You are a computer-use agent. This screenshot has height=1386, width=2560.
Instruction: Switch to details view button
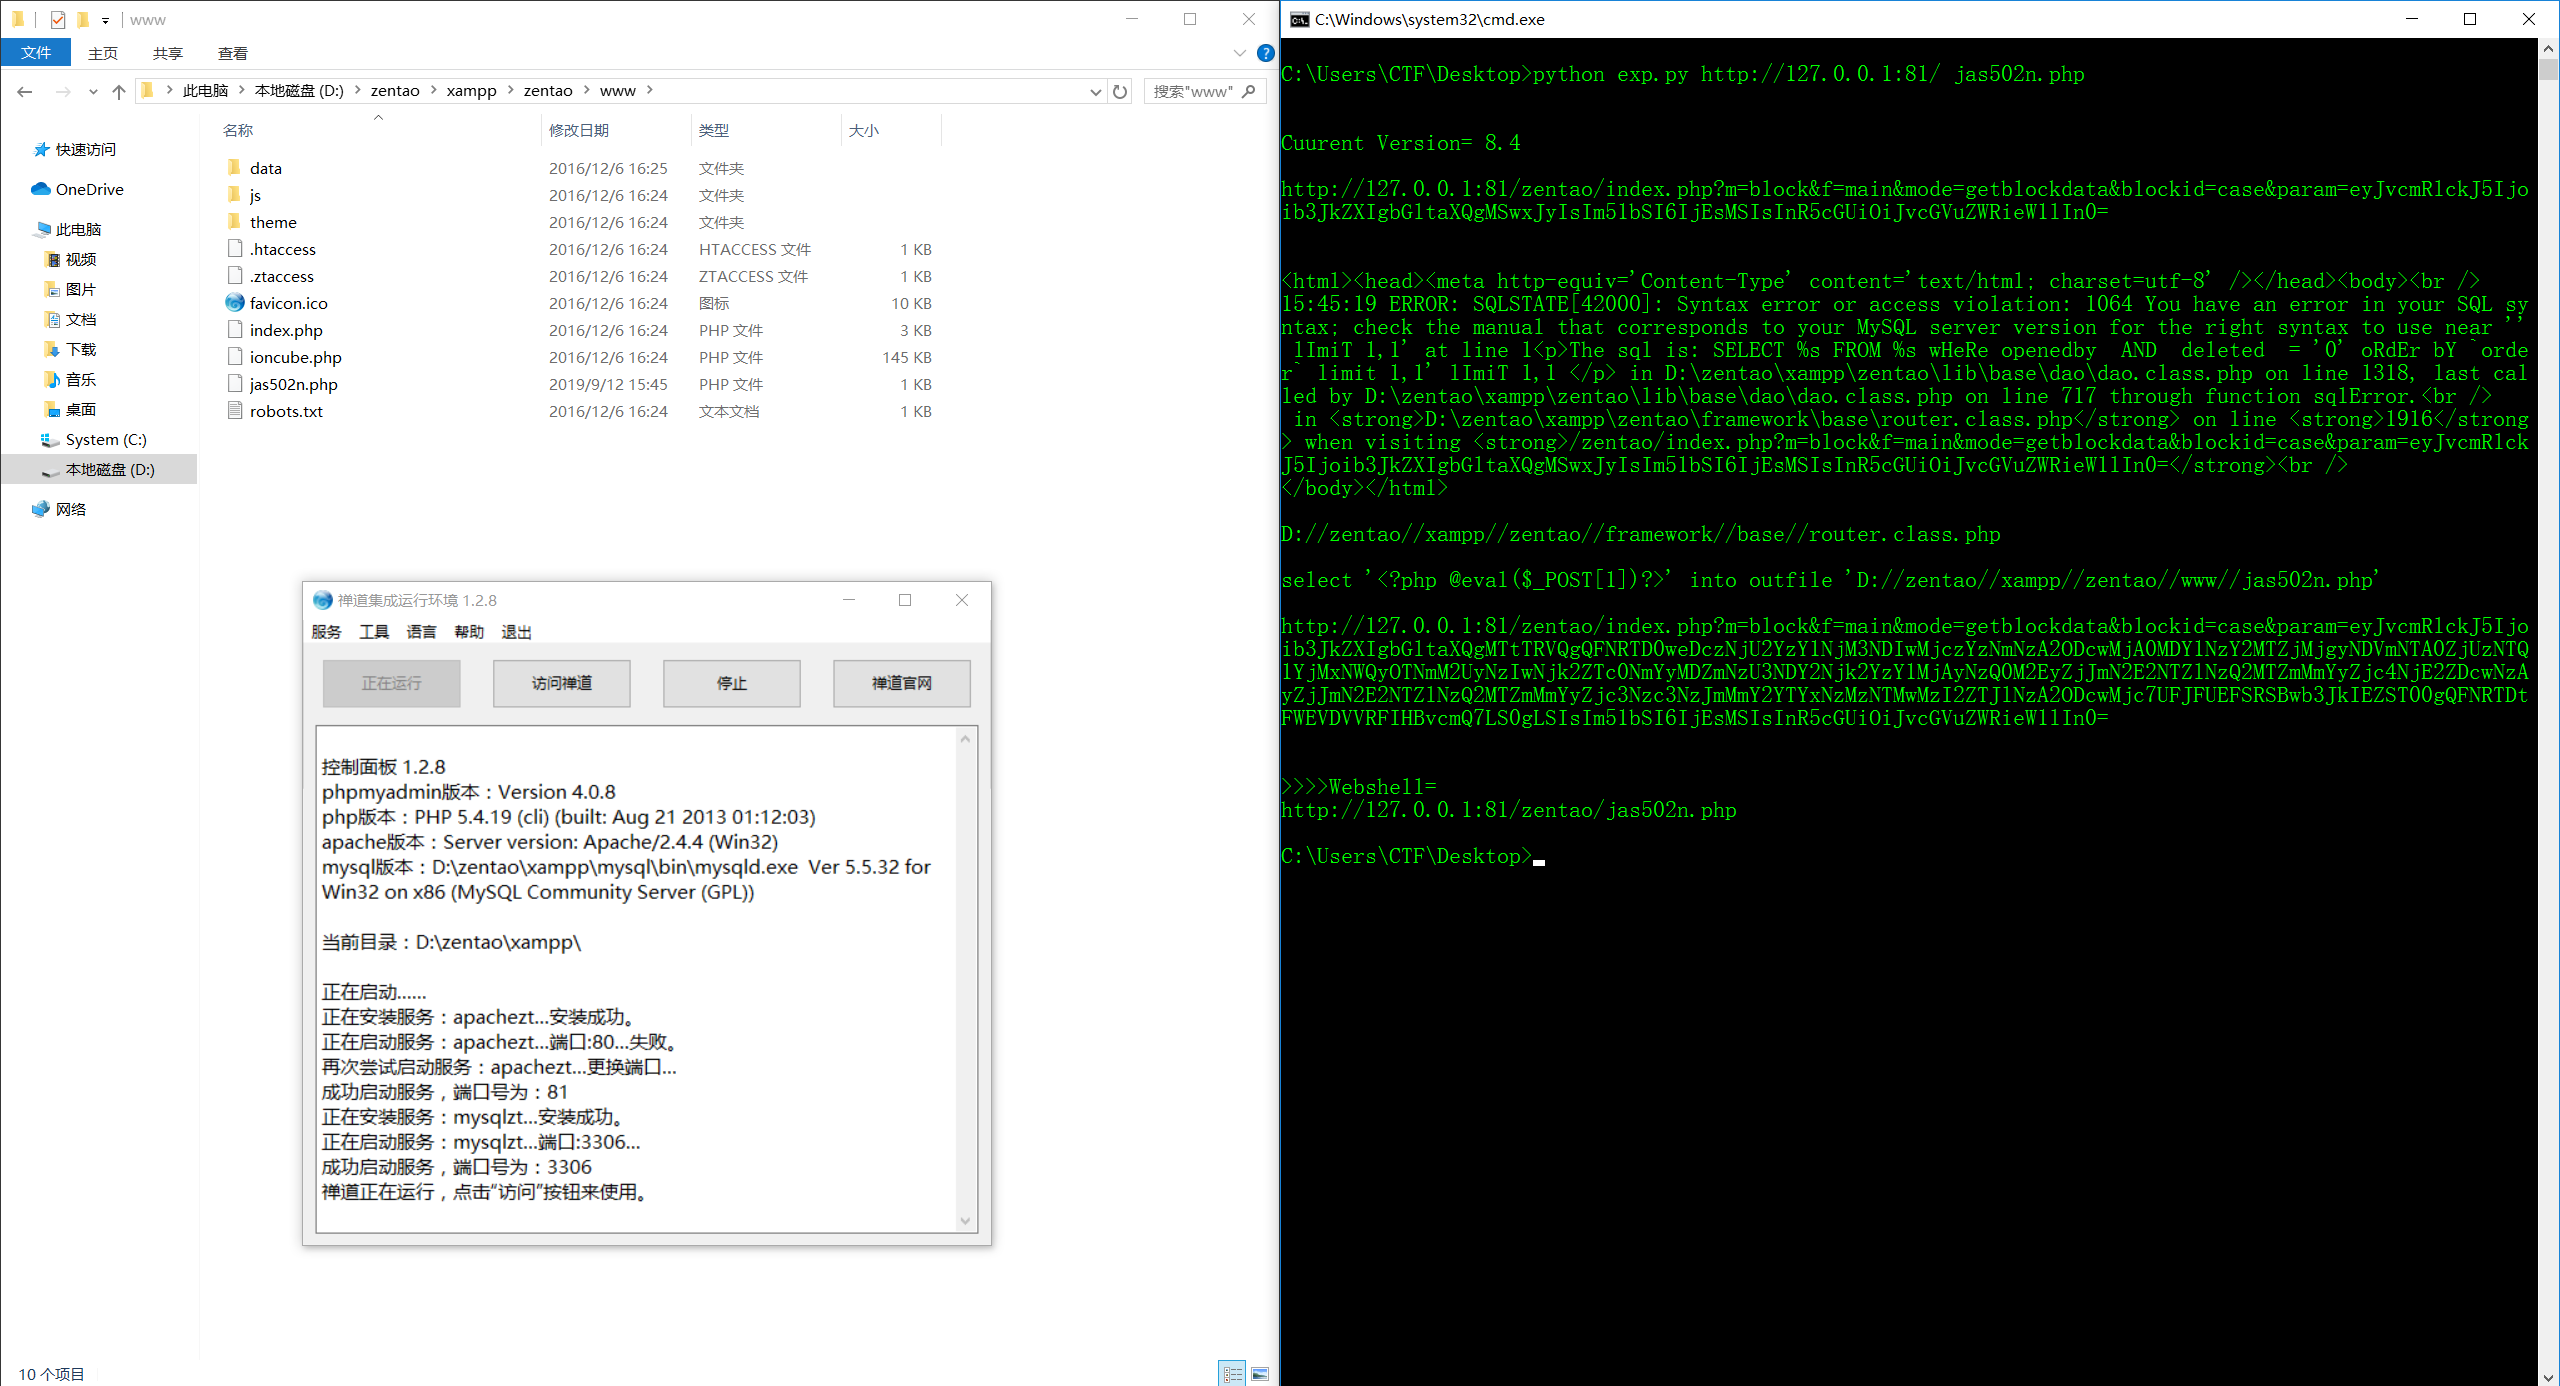coord(1232,1374)
